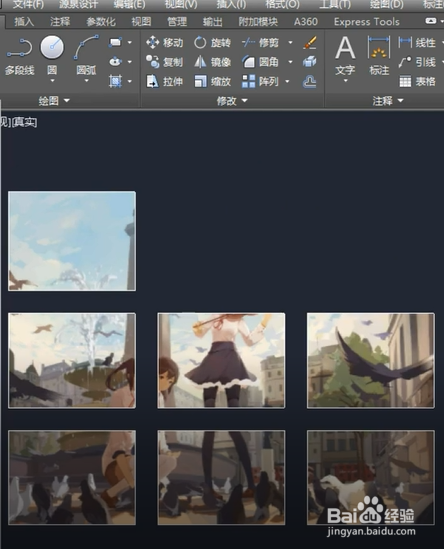The height and width of the screenshot is (549, 444).
Task: Open the A360 ribbon tab
Action: tap(306, 22)
